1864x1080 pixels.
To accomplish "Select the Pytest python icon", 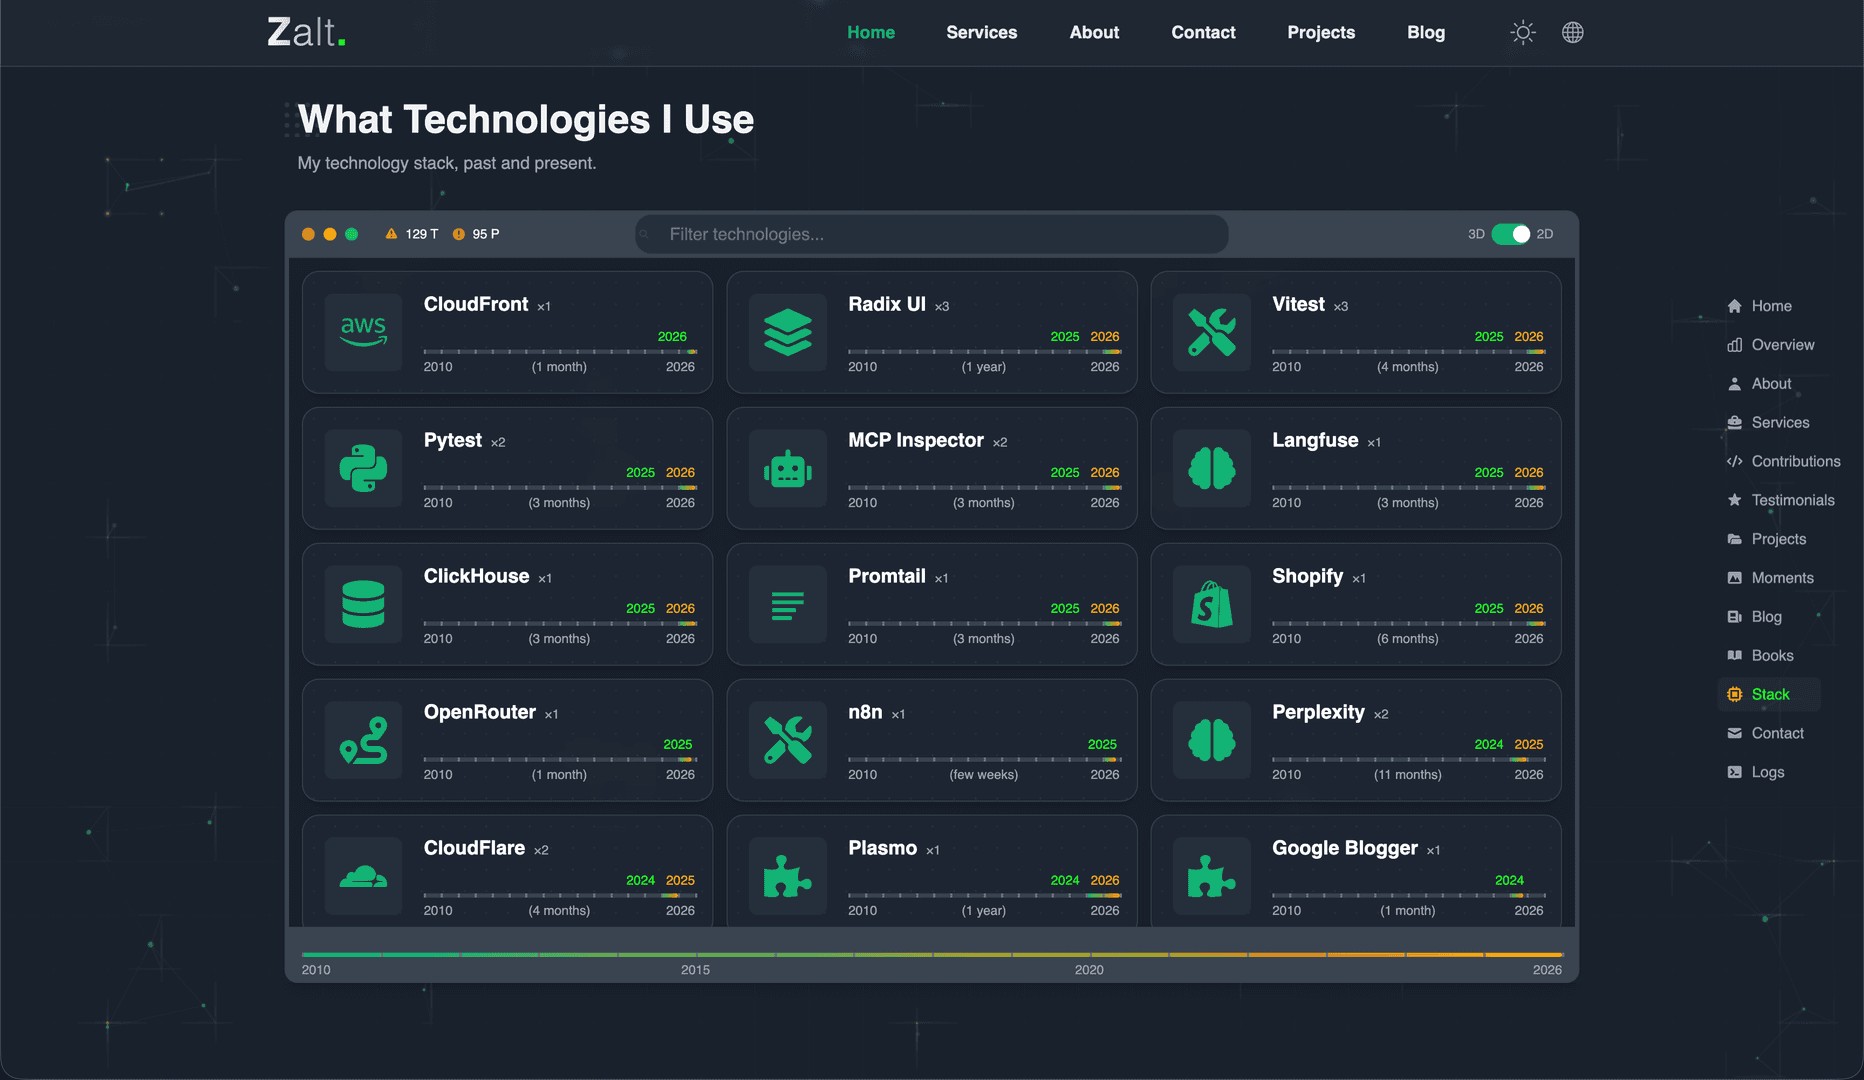I will 363,468.
